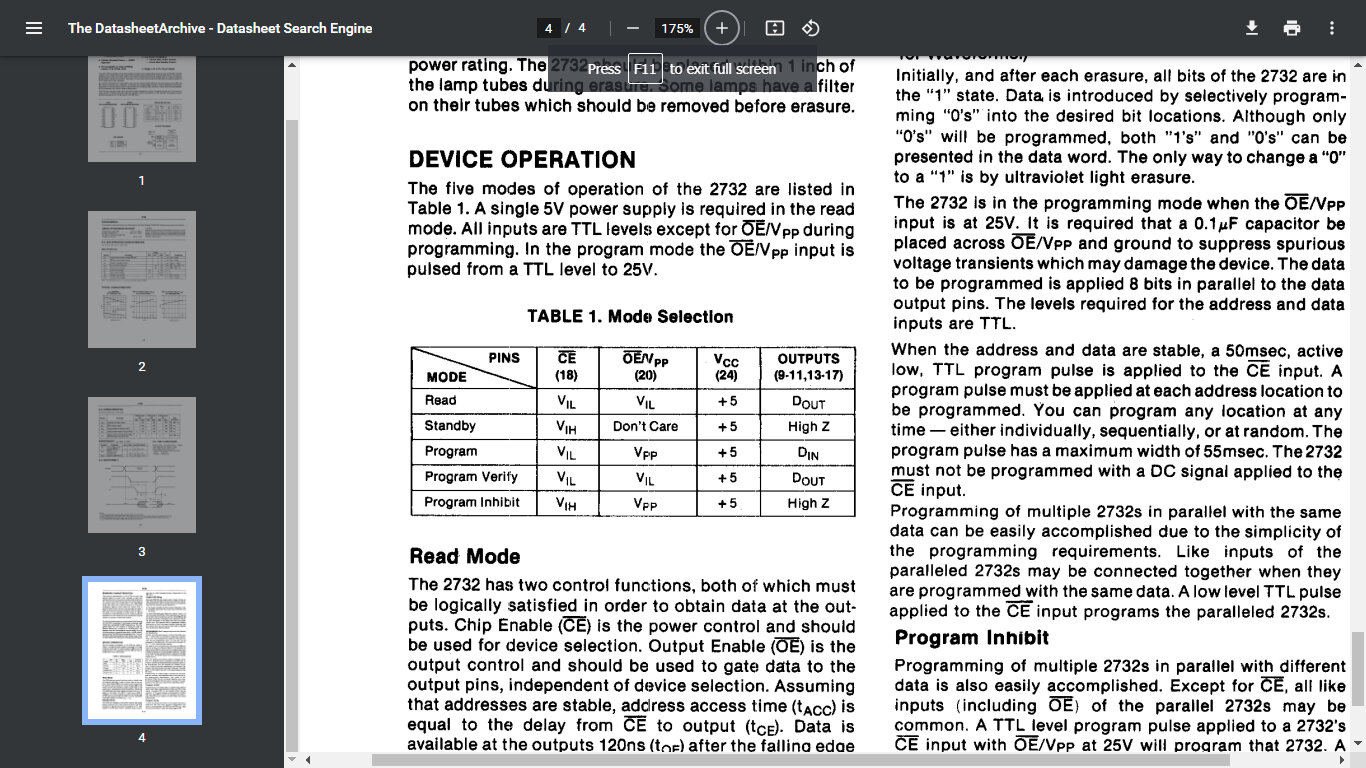Open page 3 thumbnail
This screenshot has width=1366, height=768.
point(142,465)
